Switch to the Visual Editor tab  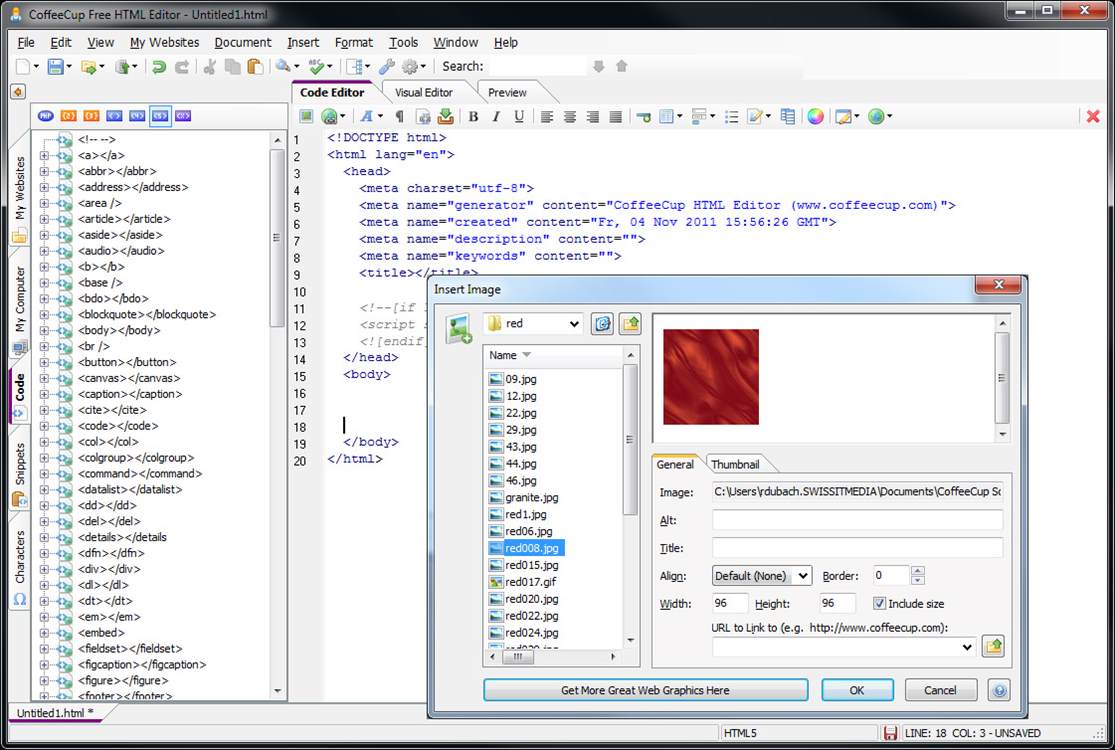coord(424,92)
